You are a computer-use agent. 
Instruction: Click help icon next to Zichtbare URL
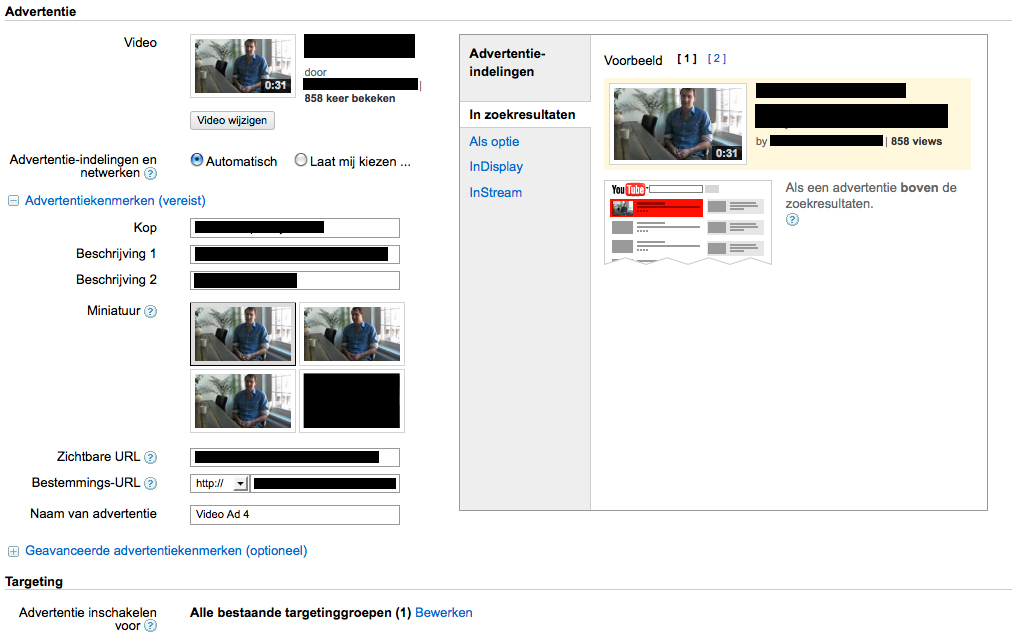150,458
